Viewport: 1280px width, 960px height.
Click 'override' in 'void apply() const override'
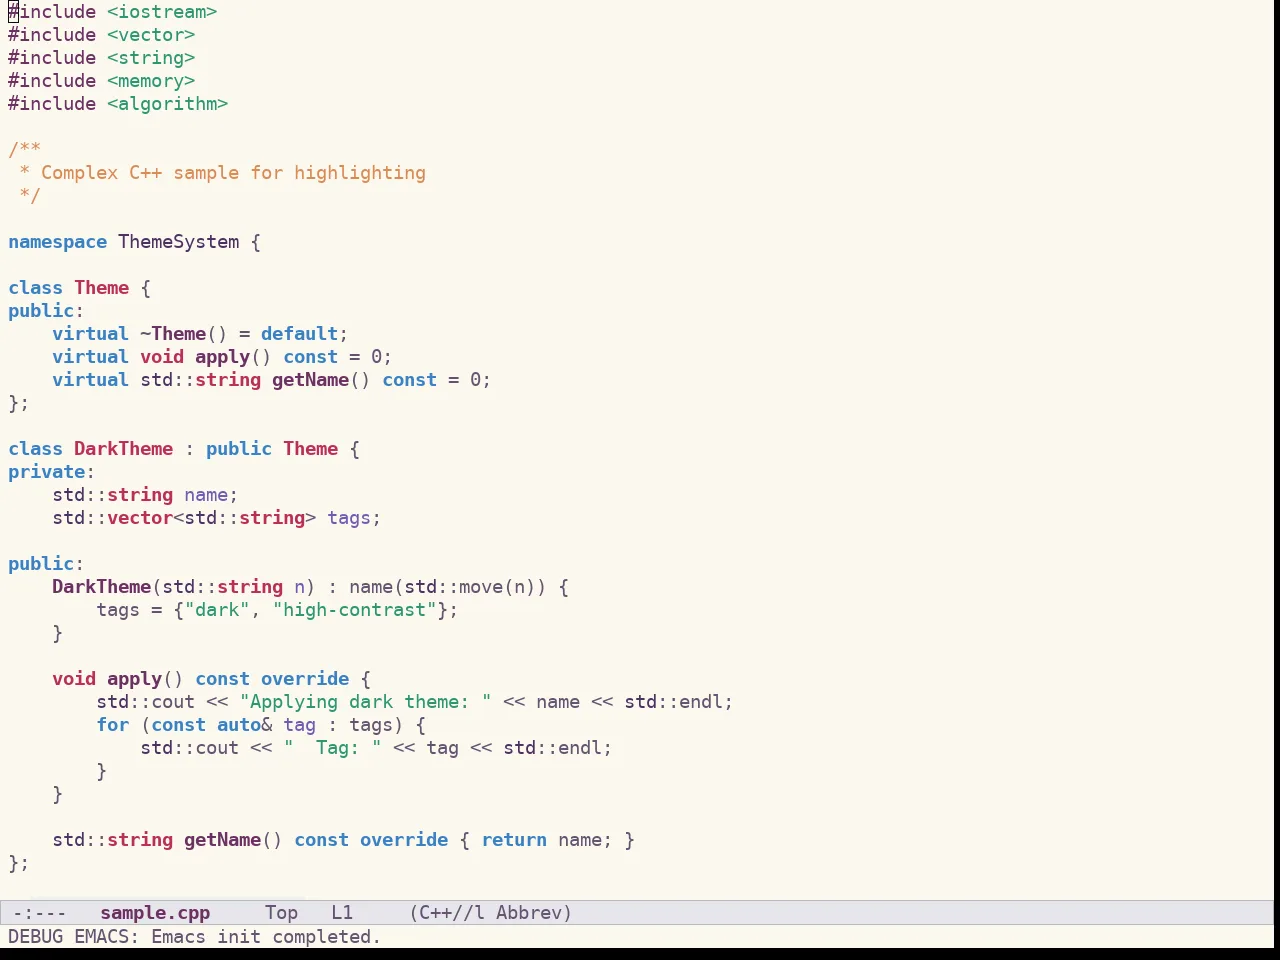pyautogui.click(x=305, y=679)
